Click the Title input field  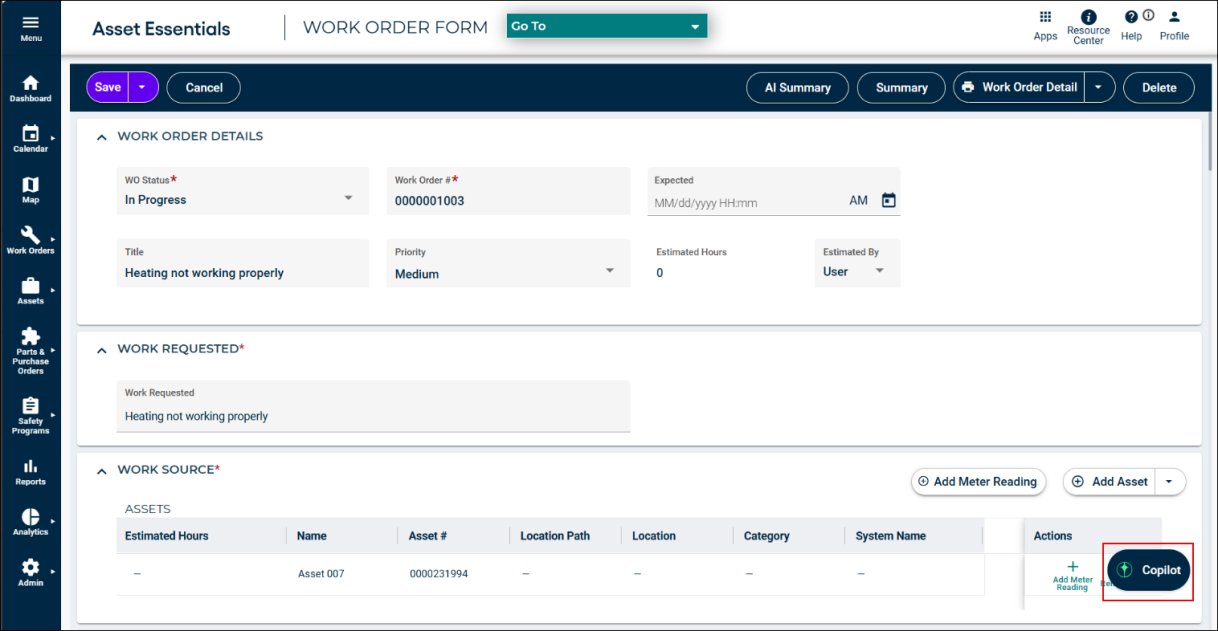tap(243, 264)
